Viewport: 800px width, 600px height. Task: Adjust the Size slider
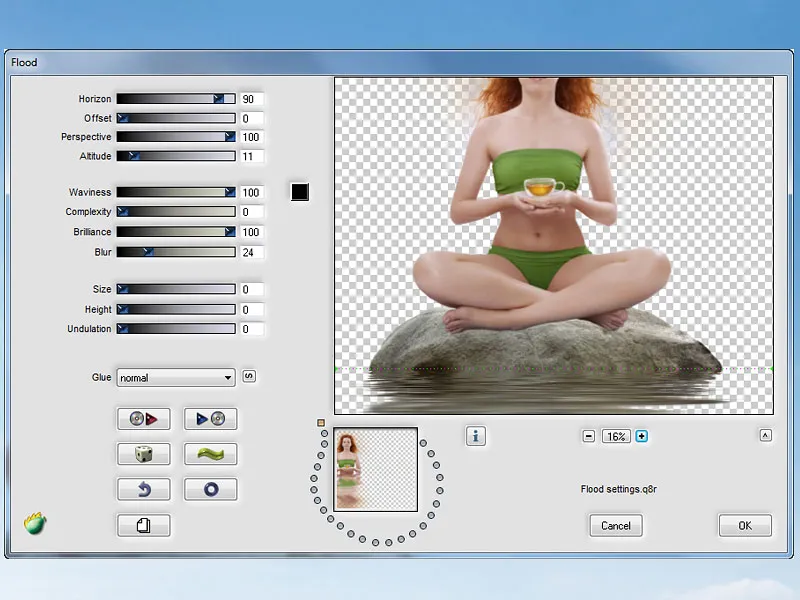(x=176, y=289)
